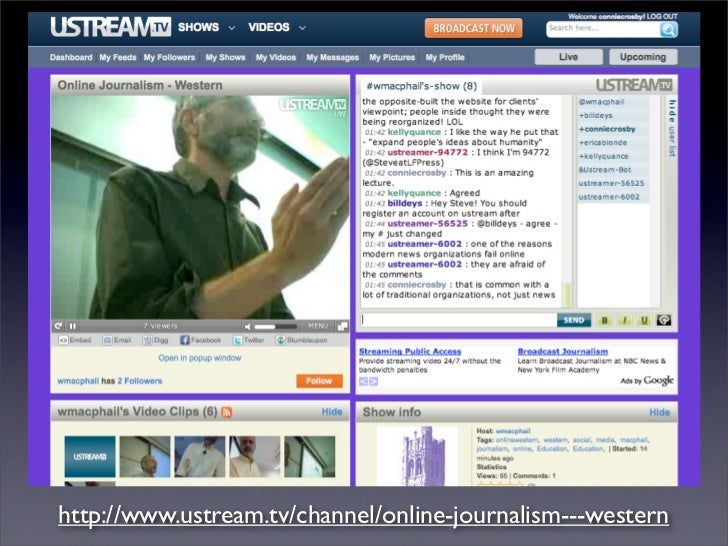
Task: Open Streaming Public Access ad link
Action: click(410, 351)
